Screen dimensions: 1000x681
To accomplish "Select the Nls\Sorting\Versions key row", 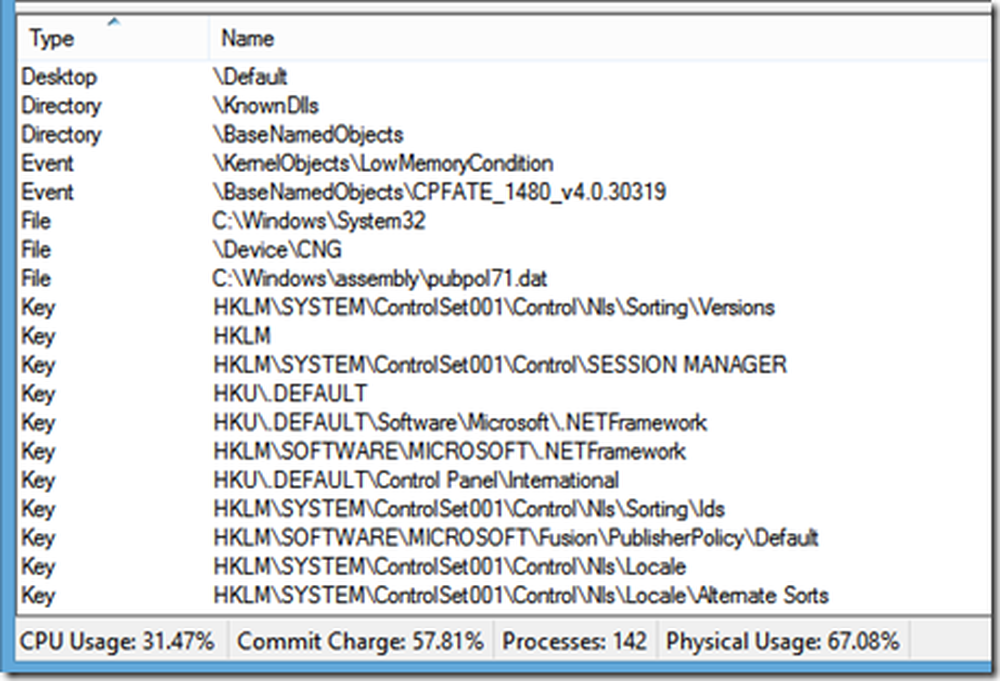I will pos(493,307).
